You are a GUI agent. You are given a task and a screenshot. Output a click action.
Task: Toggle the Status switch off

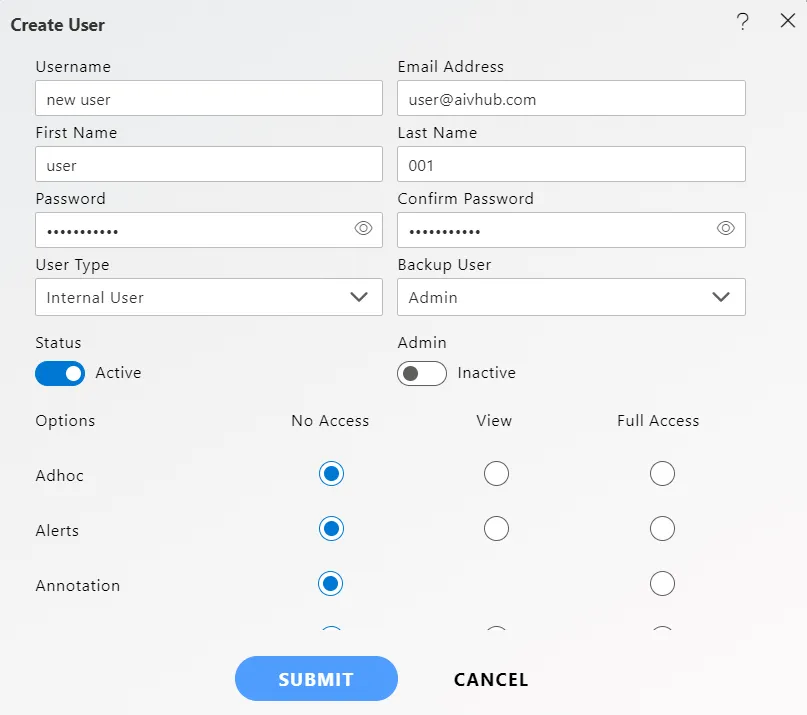pos(60,373)
